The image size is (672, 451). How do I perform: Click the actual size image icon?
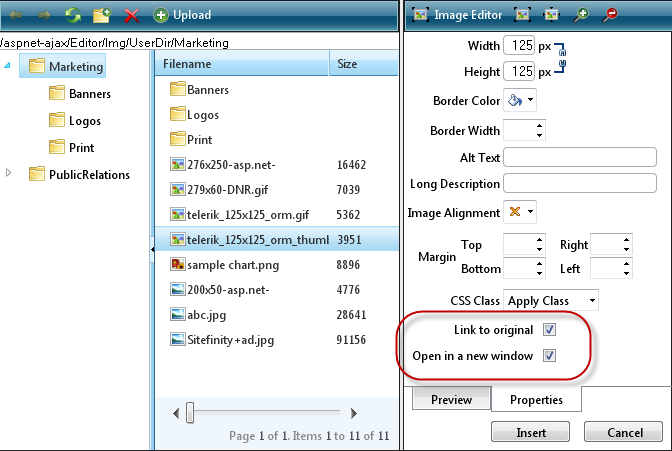point(551,15)
